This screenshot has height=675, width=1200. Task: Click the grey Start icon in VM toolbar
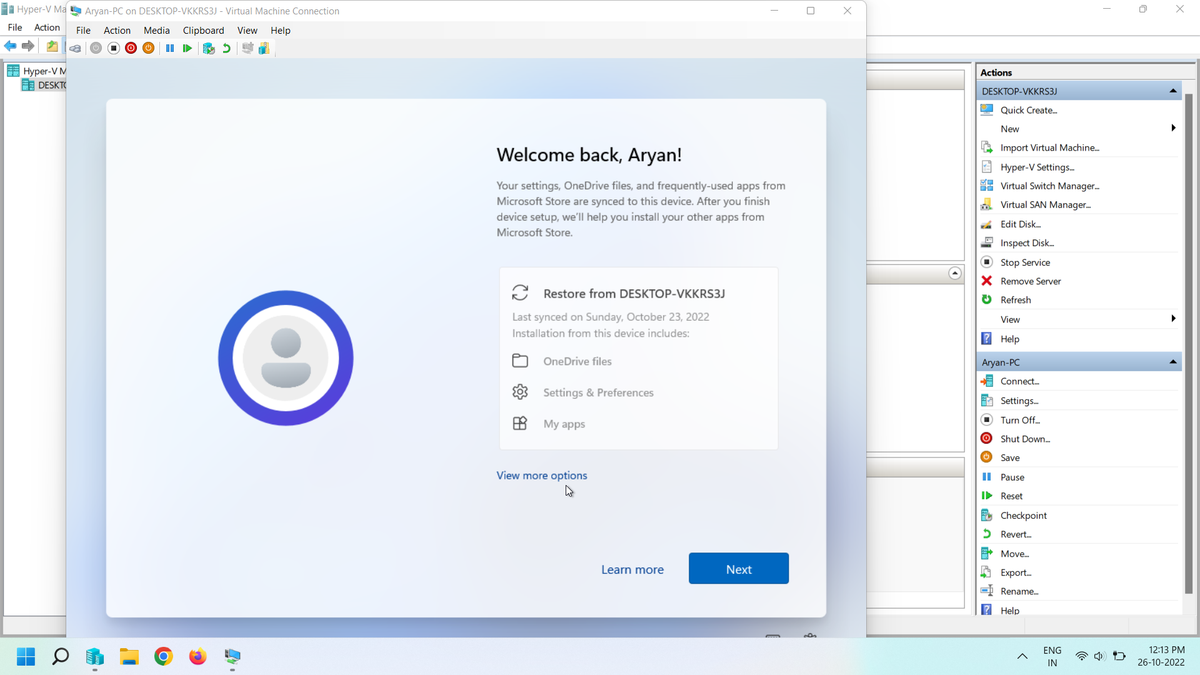(96, 48)
